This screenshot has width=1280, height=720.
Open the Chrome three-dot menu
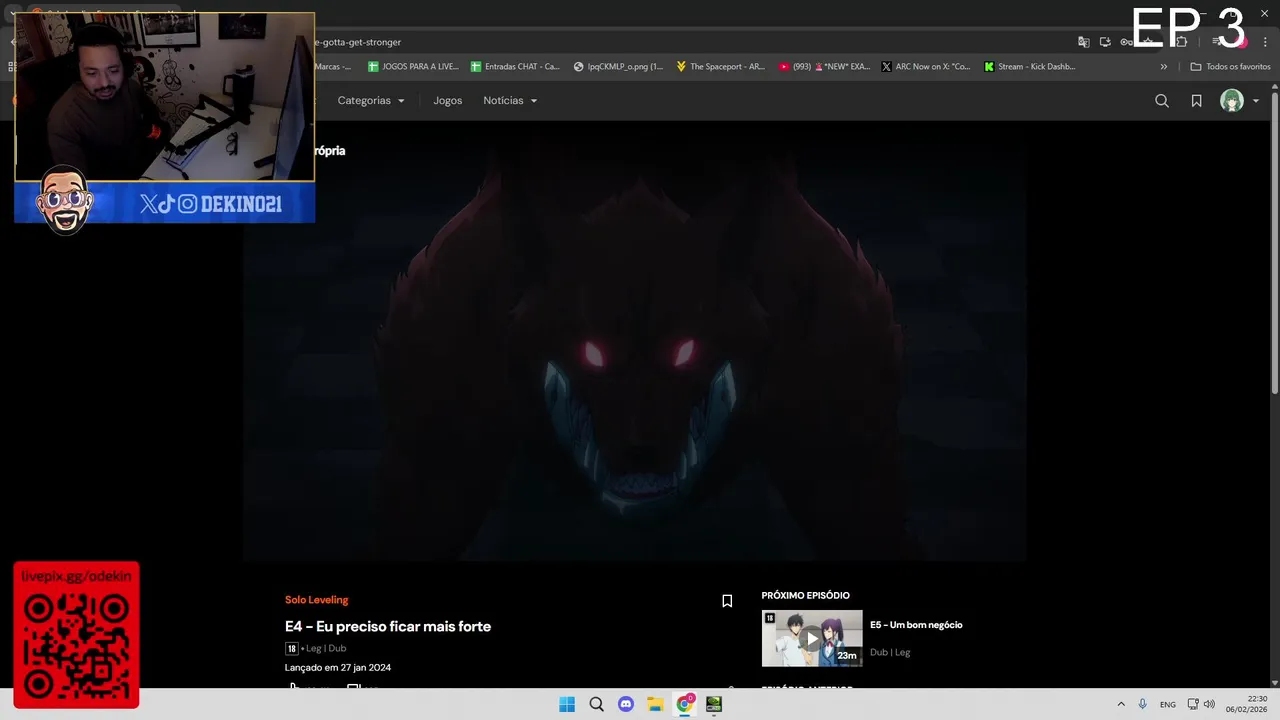pyautogui.click(x=1265, y=42)
